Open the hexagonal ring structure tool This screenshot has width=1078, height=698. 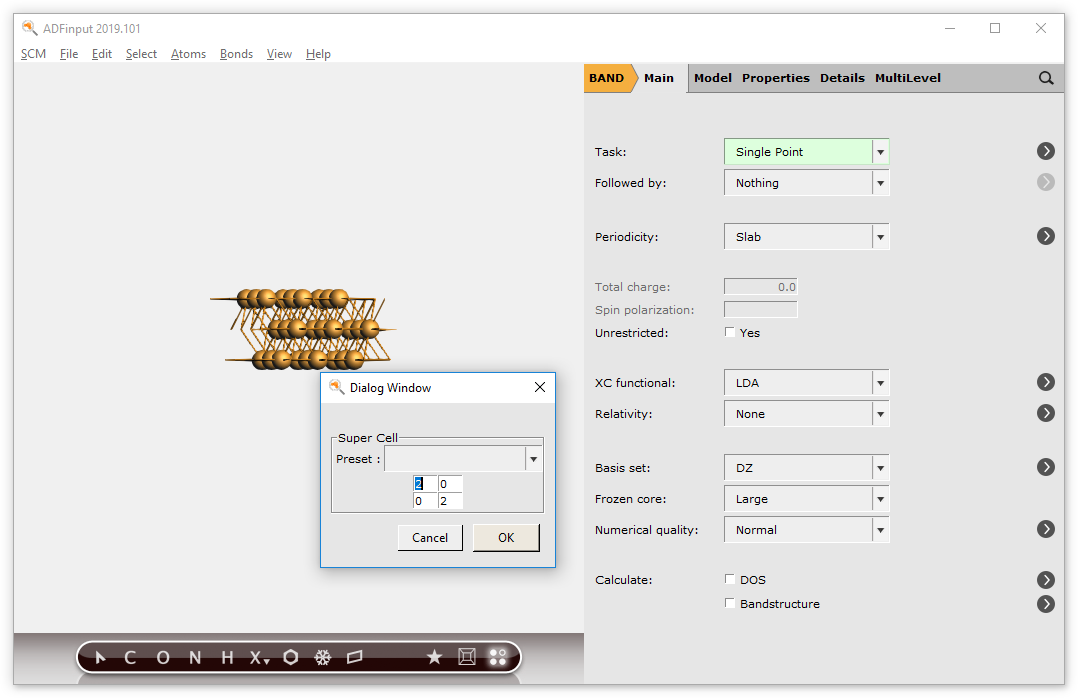coord(291,657)
